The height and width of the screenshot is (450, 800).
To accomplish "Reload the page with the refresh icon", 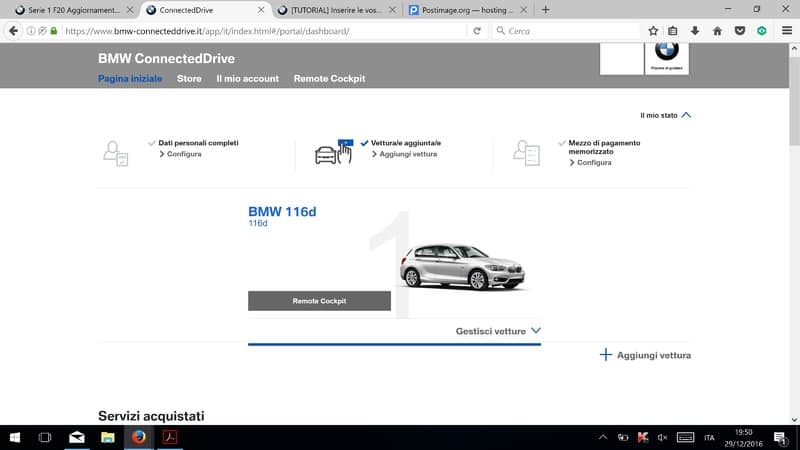I will click(477, 31).
